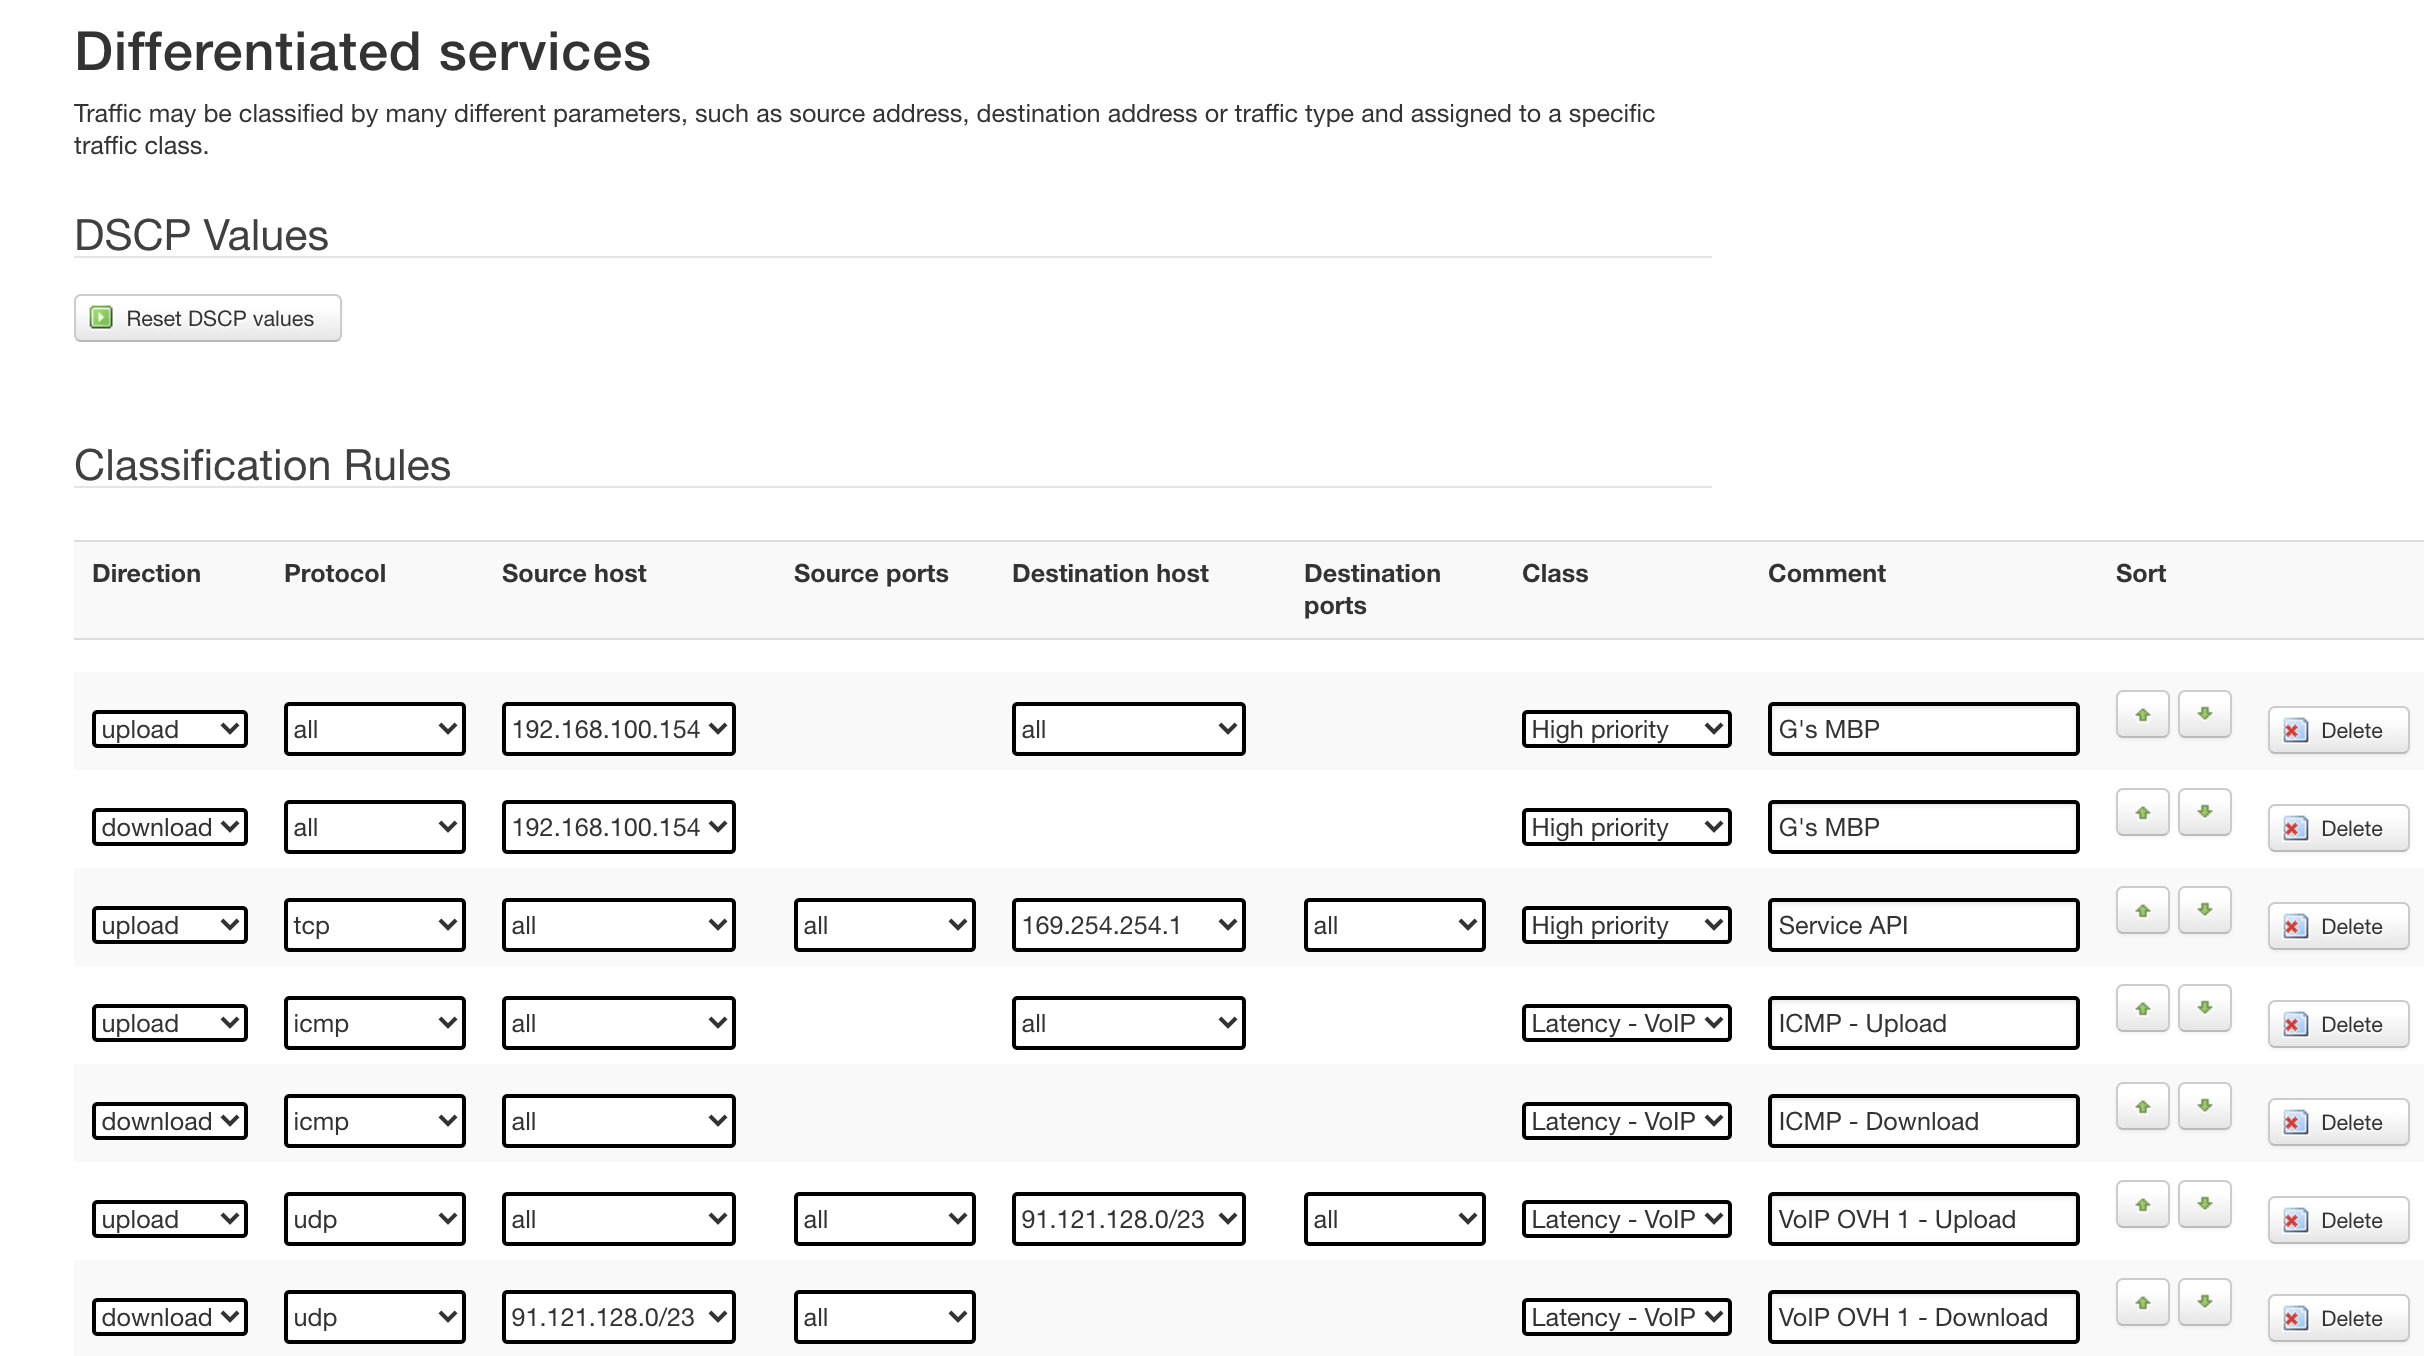
Task: Move the download G's MBP rule down
Action: click(x=2204, y=812)
